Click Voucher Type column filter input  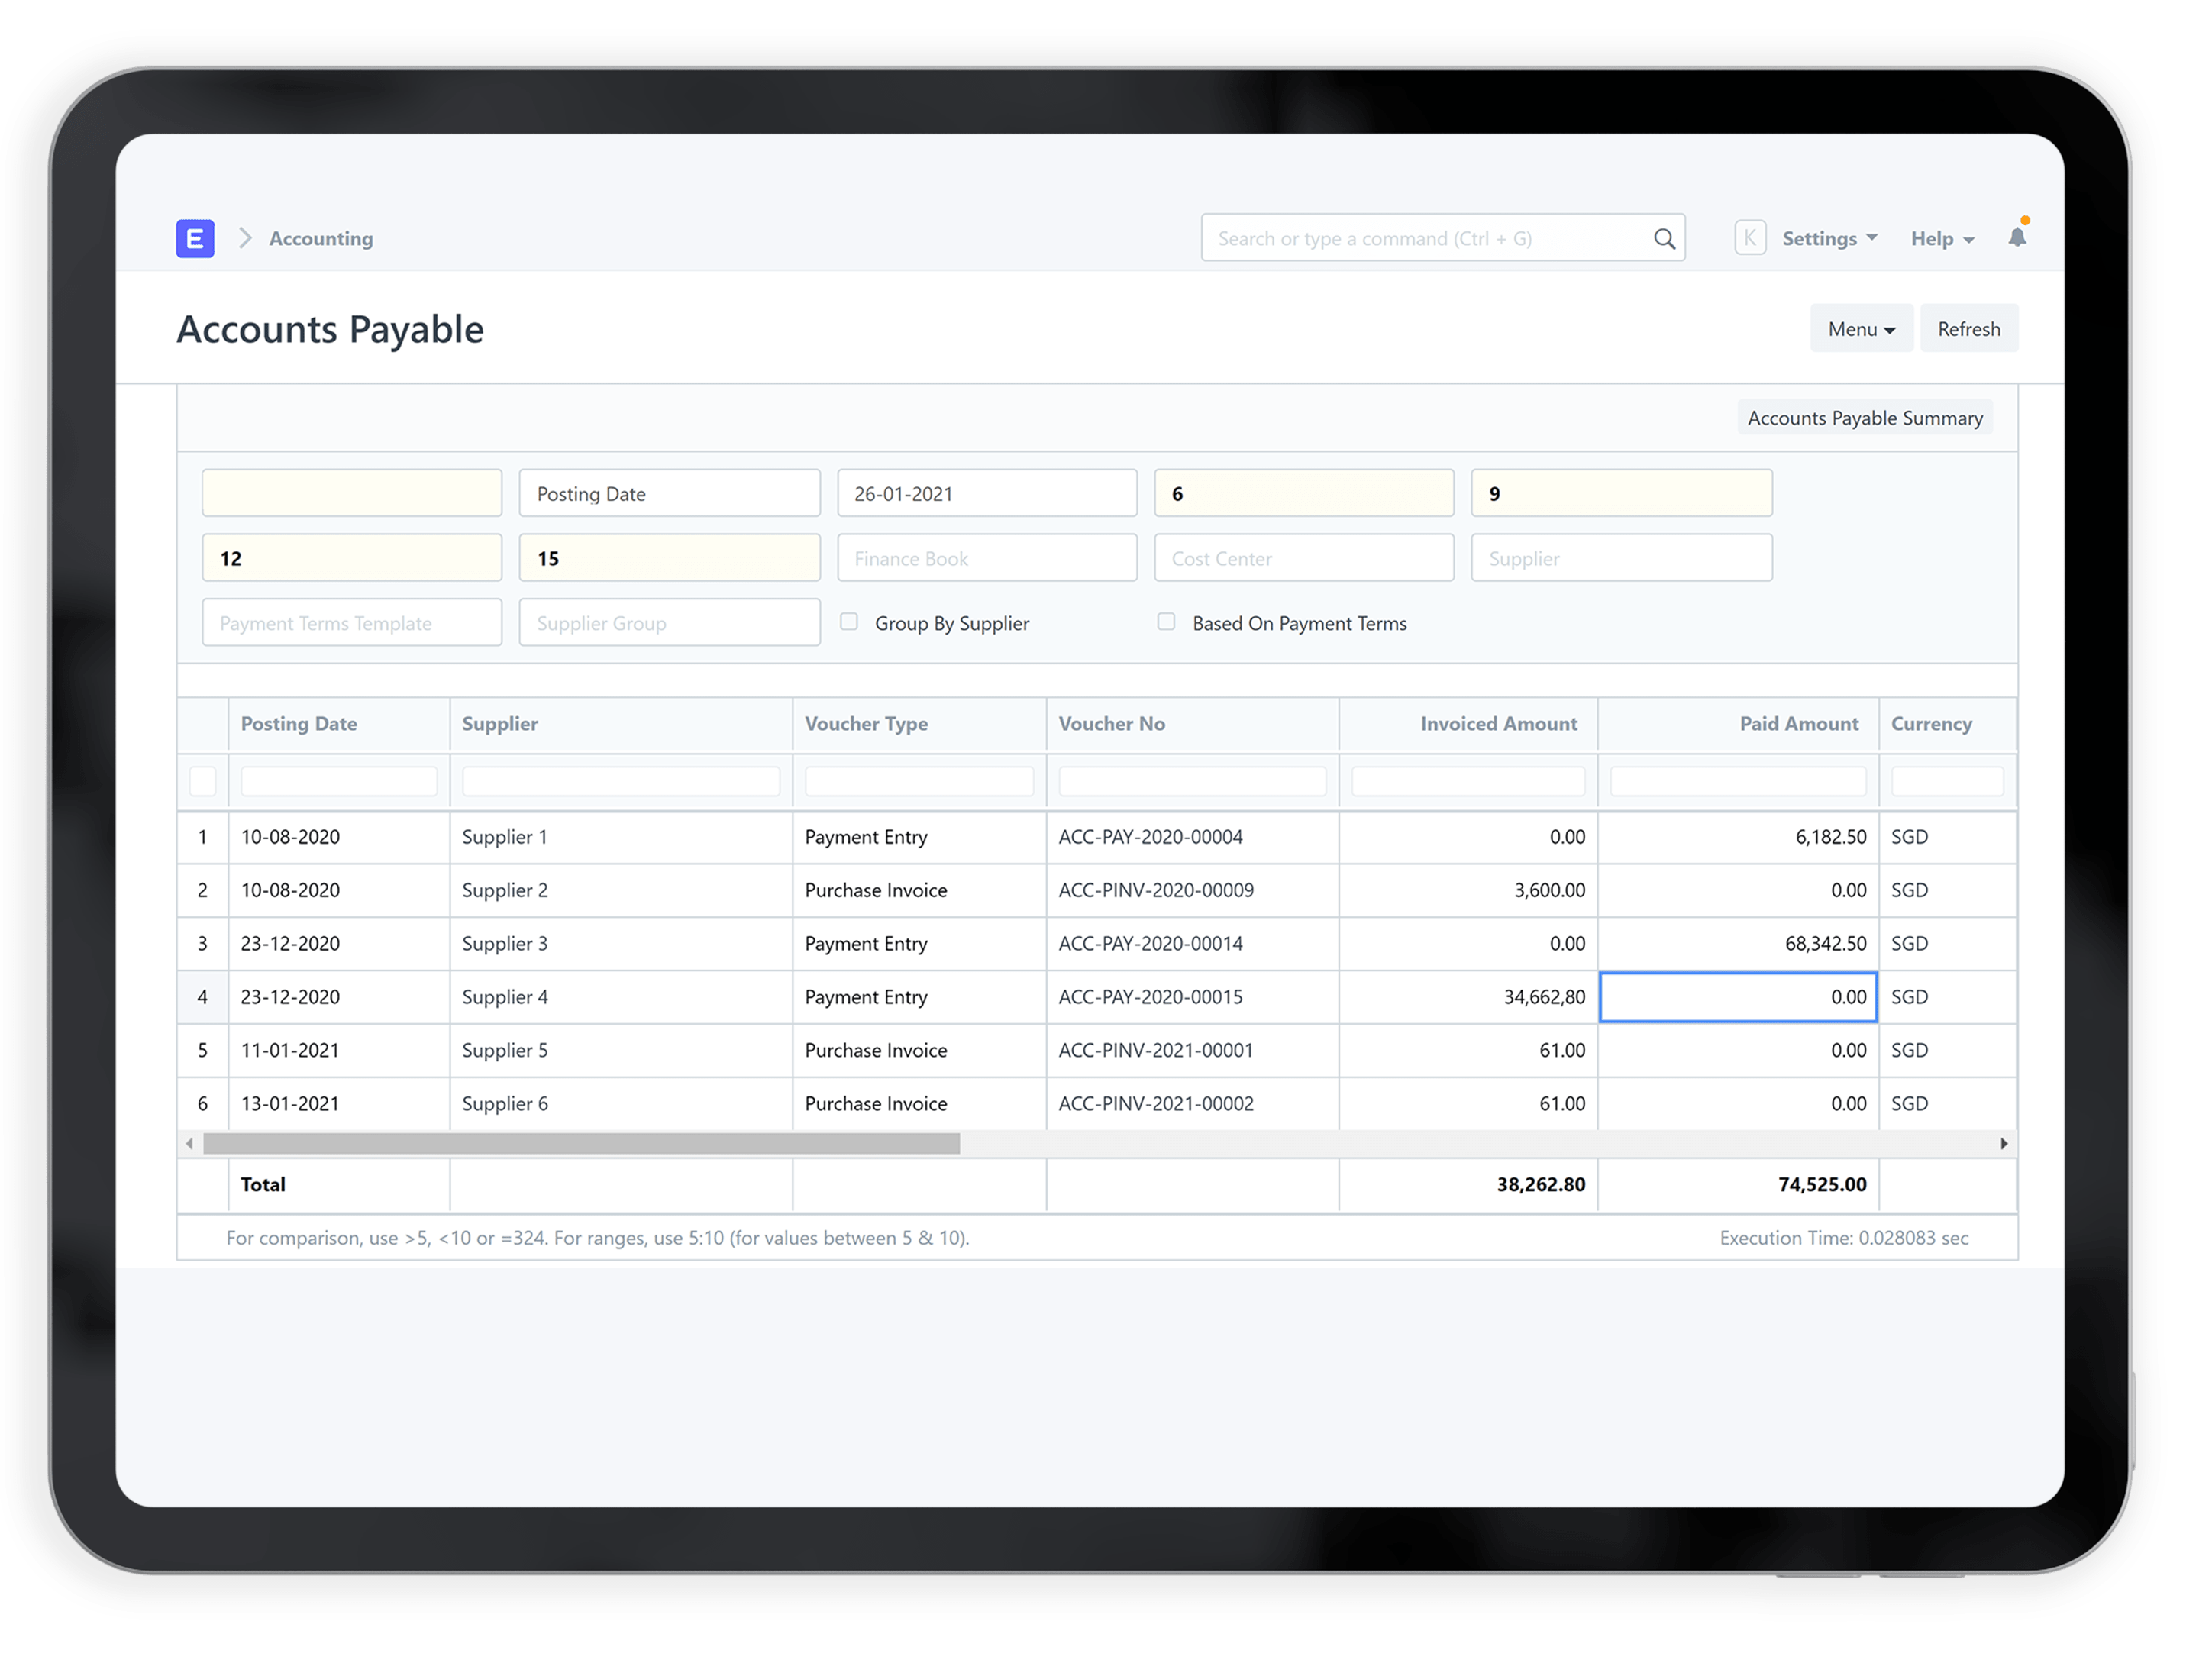pyautogui.click(x=919, y=781)
